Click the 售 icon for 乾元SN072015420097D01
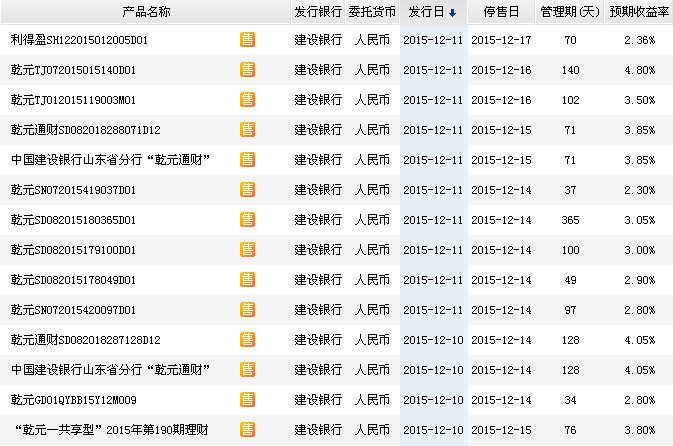Viewport: 673px width, 446px height. point(247,310)
